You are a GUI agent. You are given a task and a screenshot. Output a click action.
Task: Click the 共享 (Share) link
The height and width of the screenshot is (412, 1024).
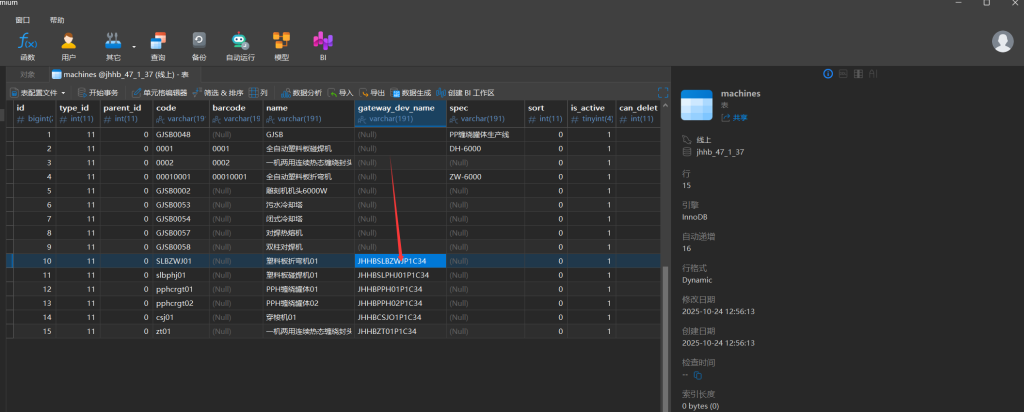coord(735,117)
